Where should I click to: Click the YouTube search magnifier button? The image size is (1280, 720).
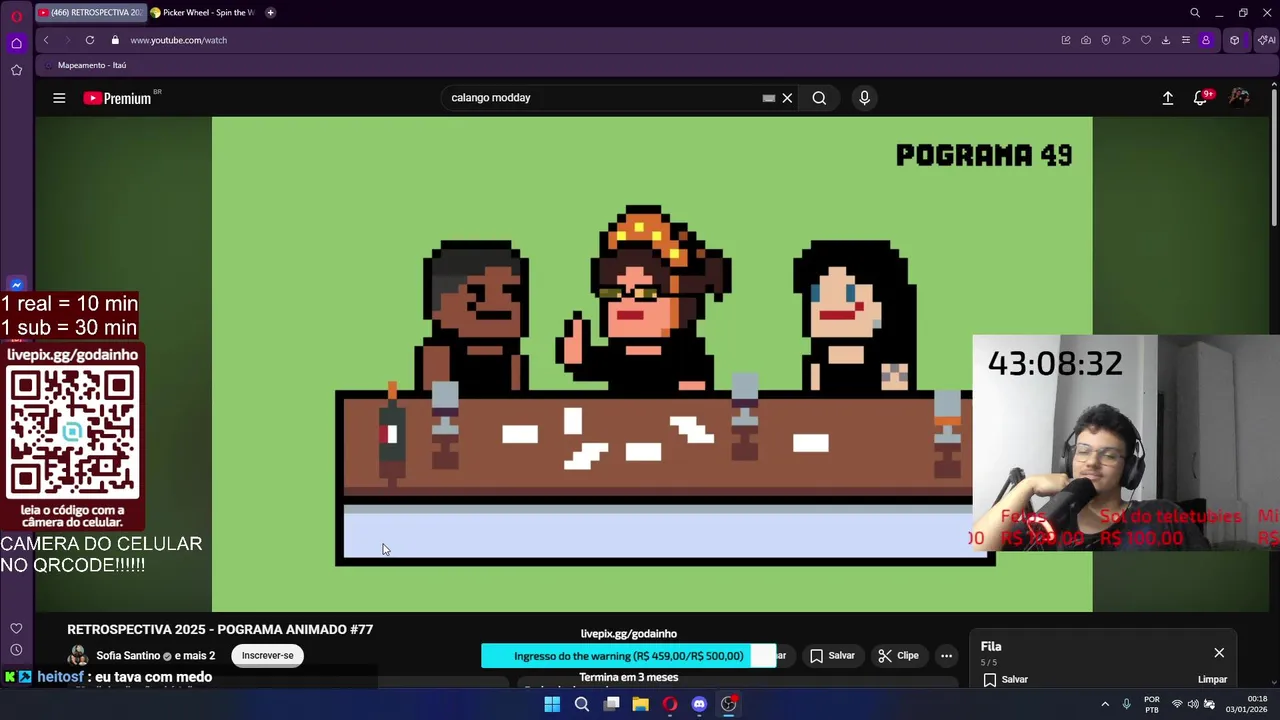click(819, 98)
